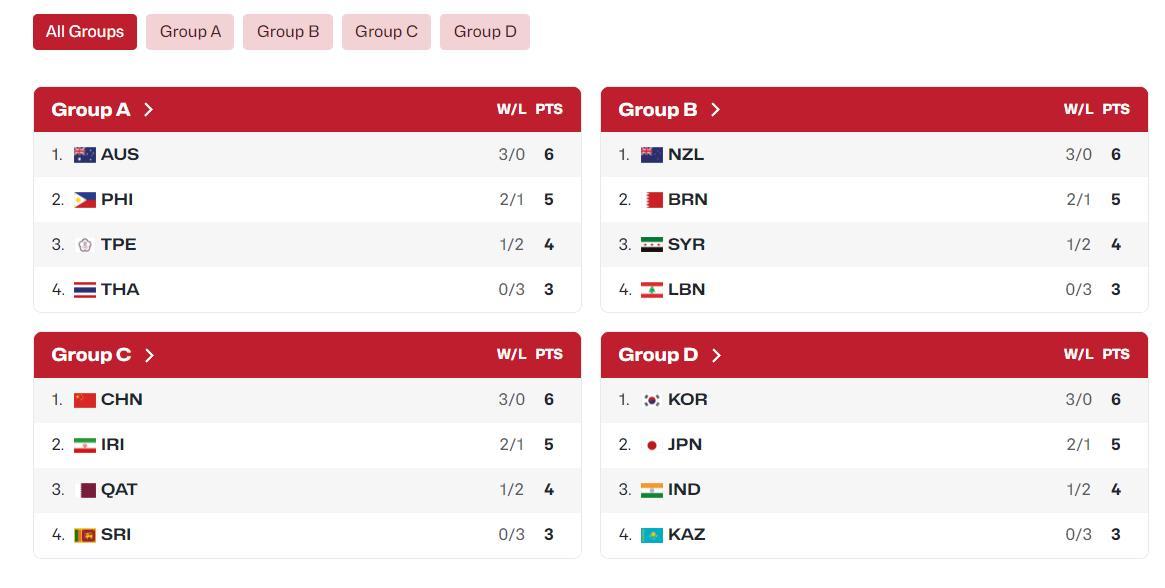1165x588 pixels.
Task: Click the Lebanon flag next to LBN
Action: point(652,290)
